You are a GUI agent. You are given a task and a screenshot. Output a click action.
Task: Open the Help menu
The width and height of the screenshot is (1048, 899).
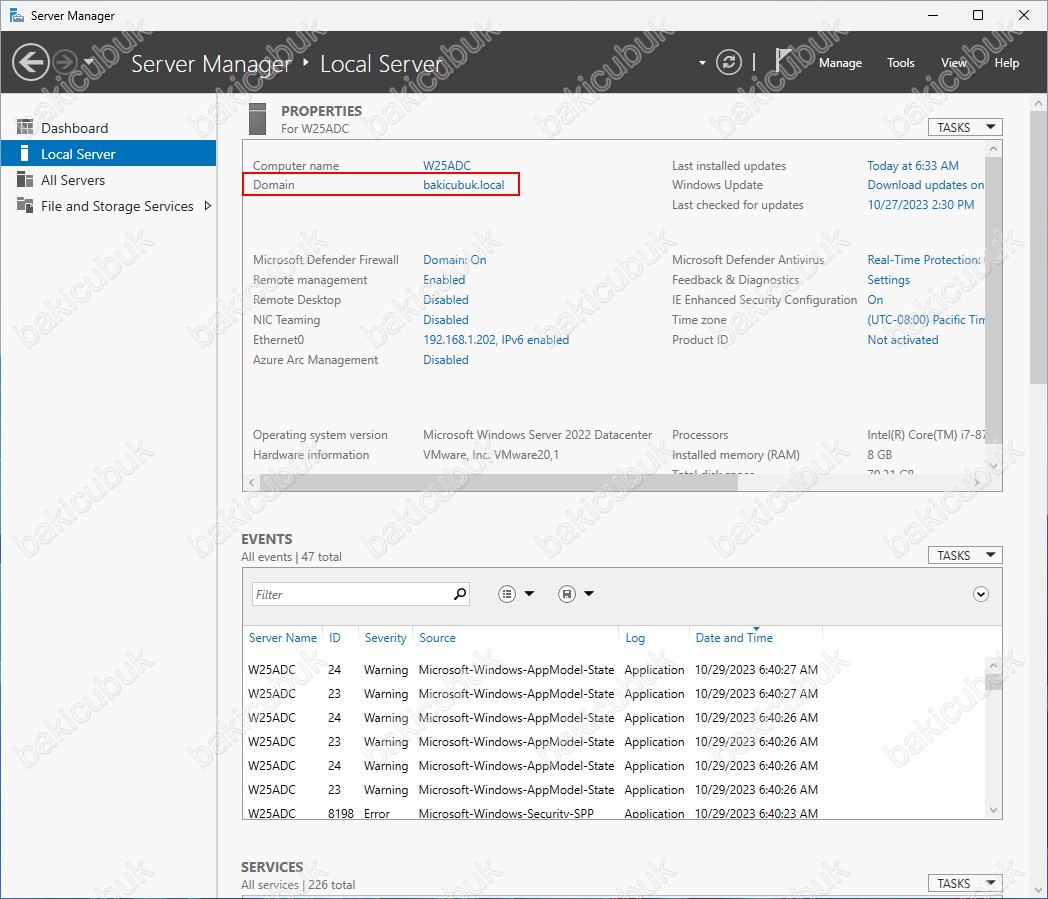1007,63
